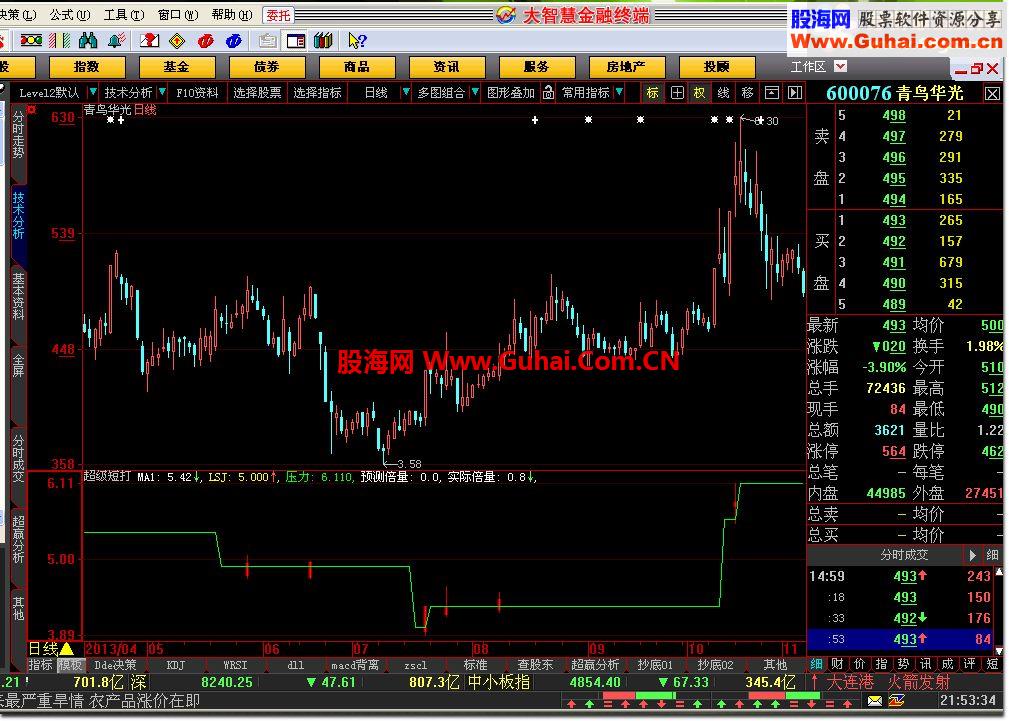This screenshot has height=721, width=1009.
Task: Select the binoculars stock search icon
Action: click(x=87, y=42)
